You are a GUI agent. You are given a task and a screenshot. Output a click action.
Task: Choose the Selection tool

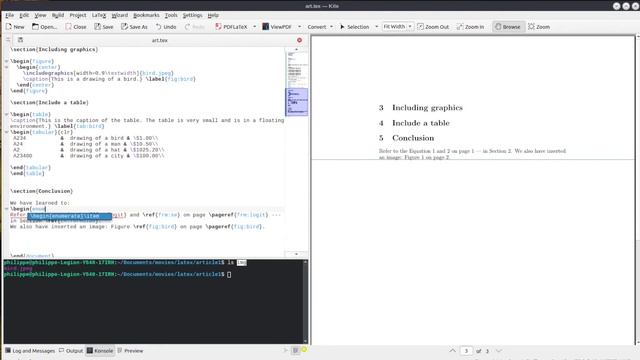click(x=354, y=27)
